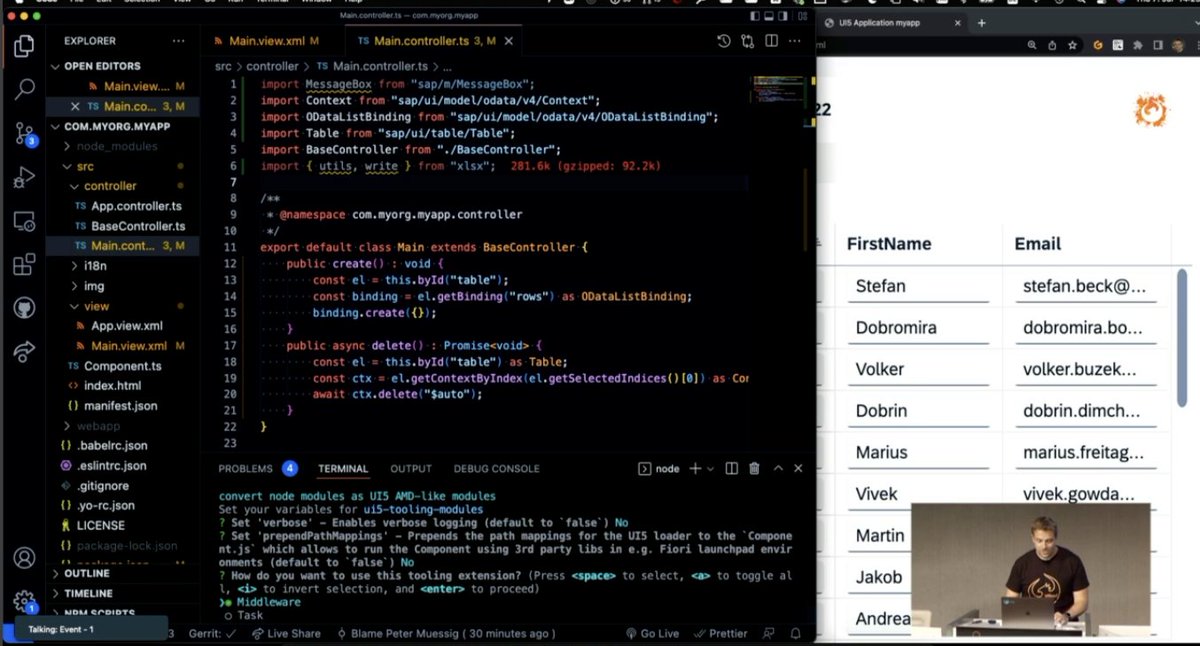Open the Source Control view
1200x646 pixels.
pos(24,134)
